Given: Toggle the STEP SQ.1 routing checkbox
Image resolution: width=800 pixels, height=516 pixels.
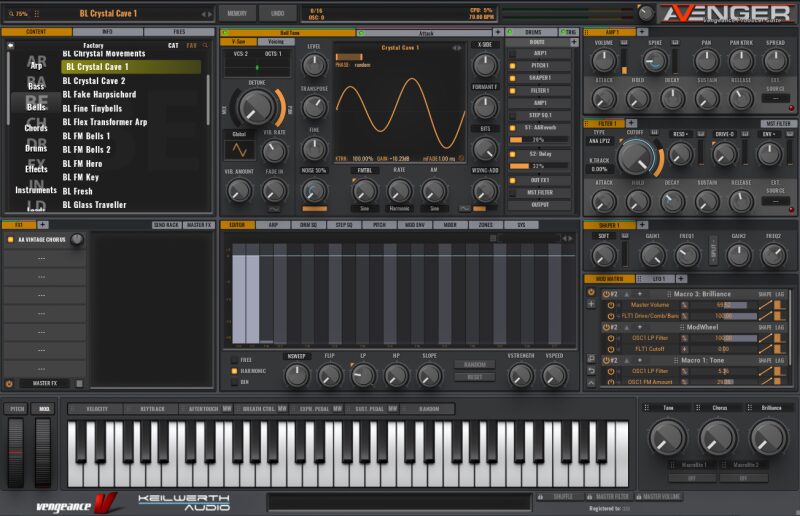Looking at the screenshot, I should [513, 115].
